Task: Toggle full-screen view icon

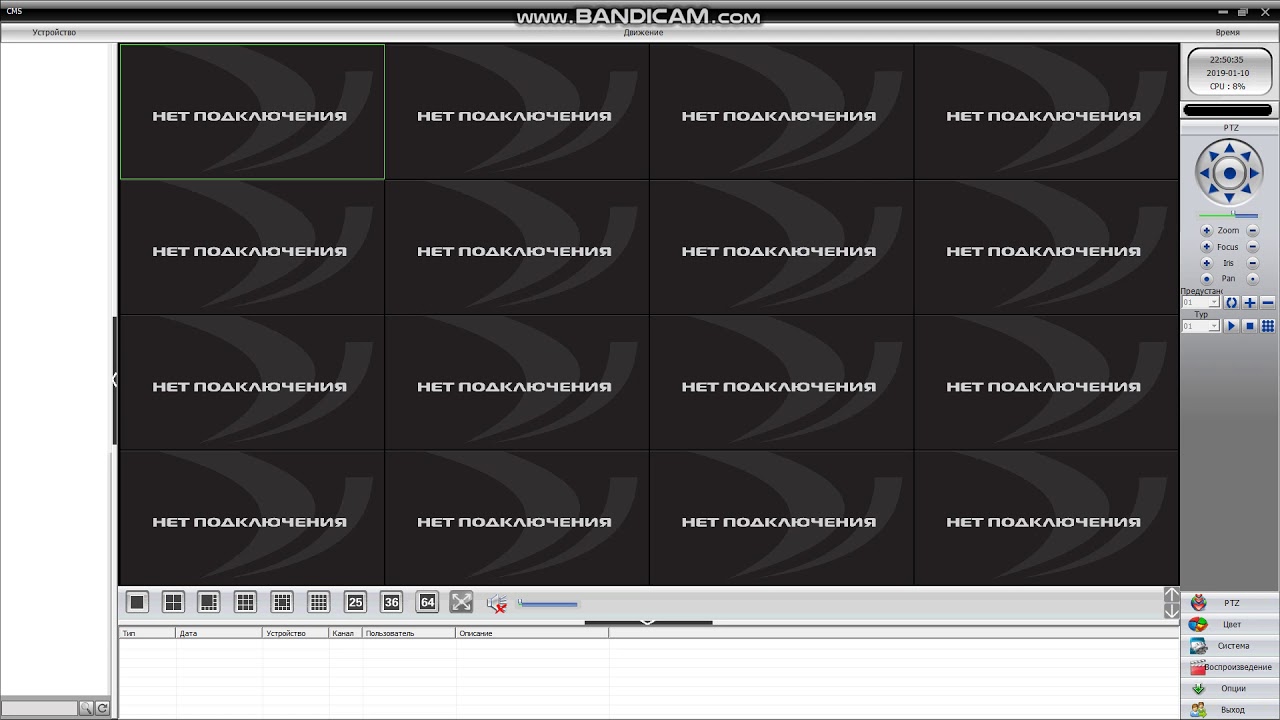Action: (461, 602)
